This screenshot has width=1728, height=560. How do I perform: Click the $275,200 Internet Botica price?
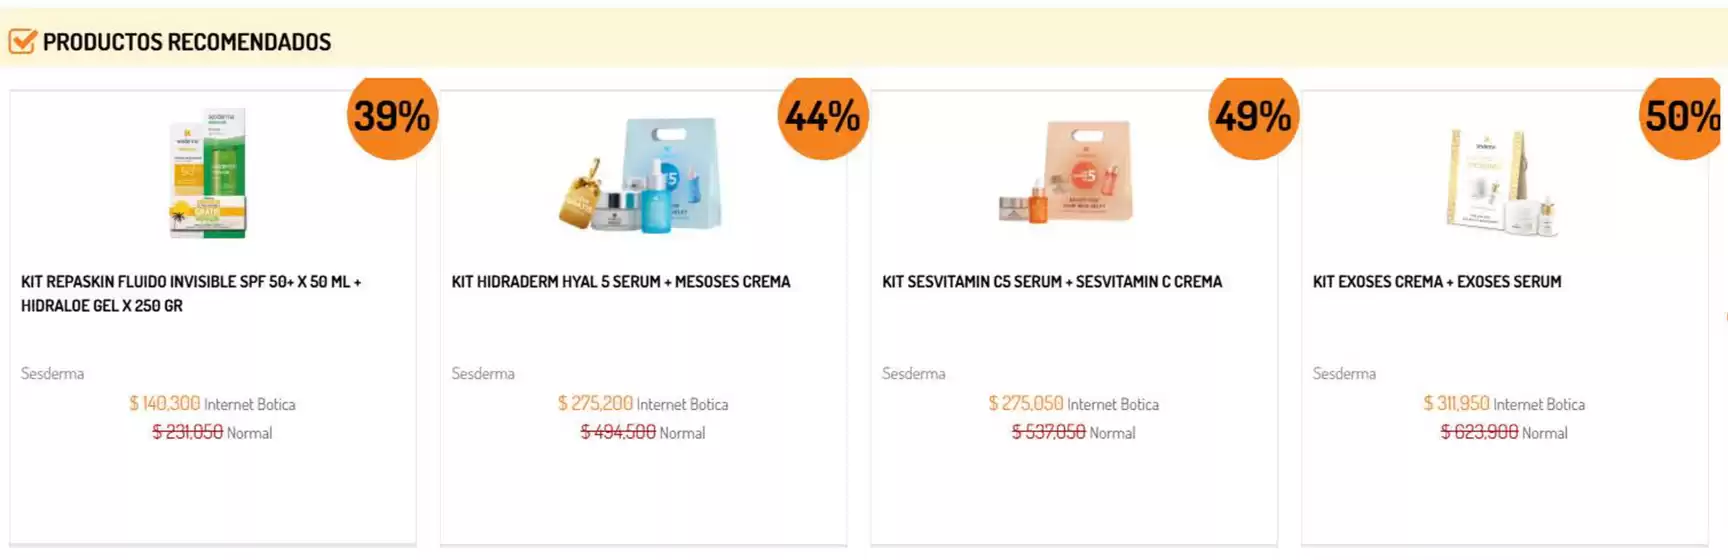(596, 403)
